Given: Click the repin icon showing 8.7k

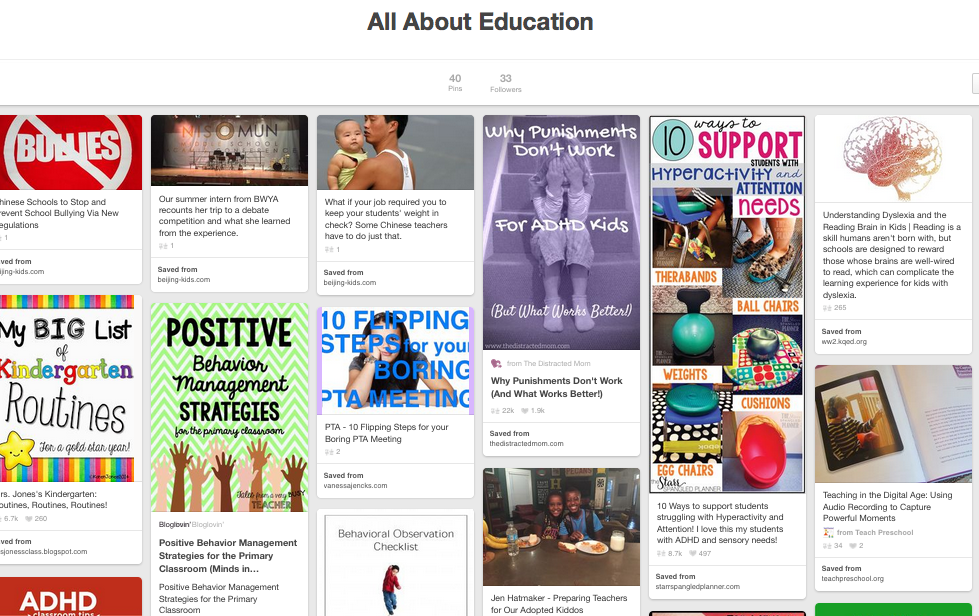Looking at the screenshot, I should click(661, 554).
